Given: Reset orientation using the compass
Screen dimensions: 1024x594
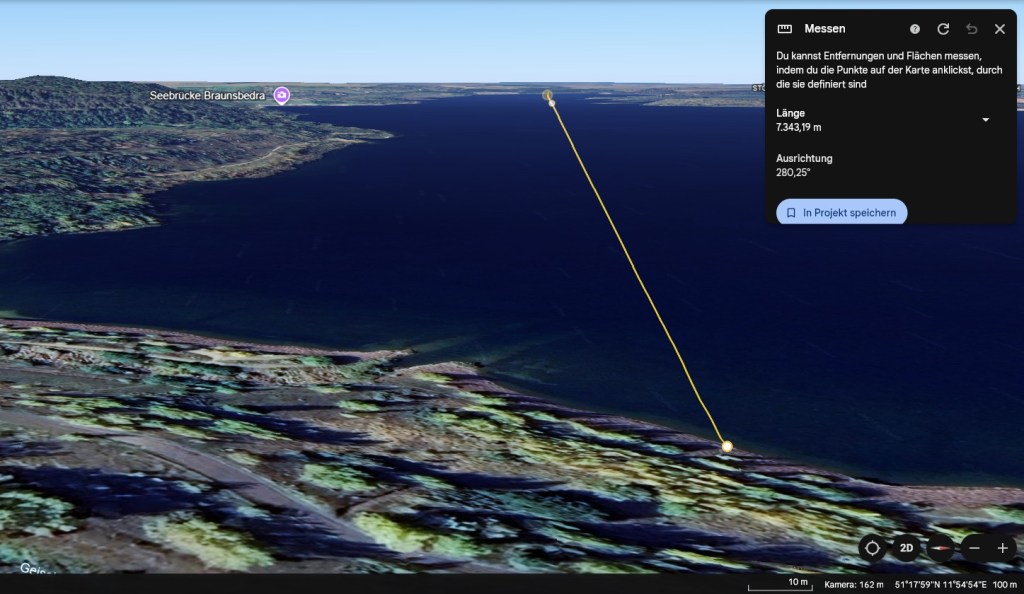Looking at the screenshot, I should [939, 548].
